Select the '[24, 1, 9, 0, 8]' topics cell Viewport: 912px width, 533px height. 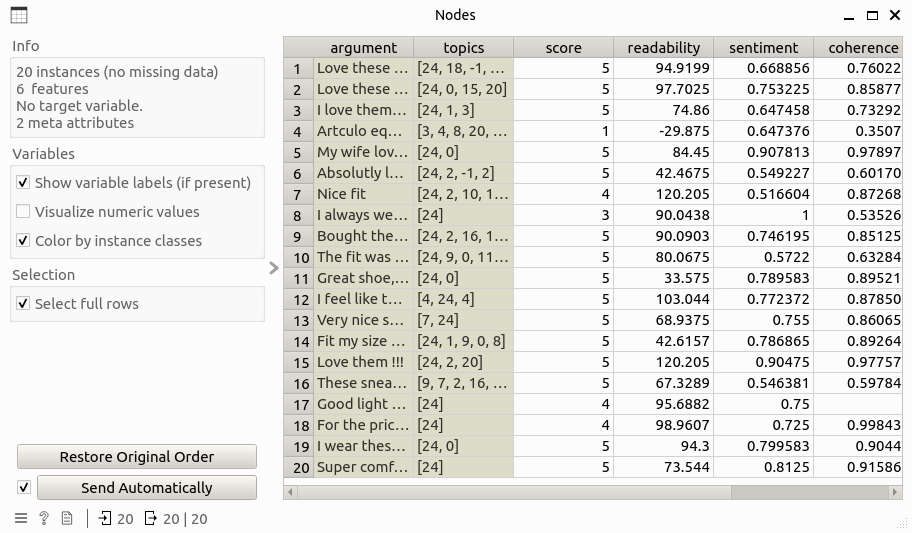pos(464,342)
